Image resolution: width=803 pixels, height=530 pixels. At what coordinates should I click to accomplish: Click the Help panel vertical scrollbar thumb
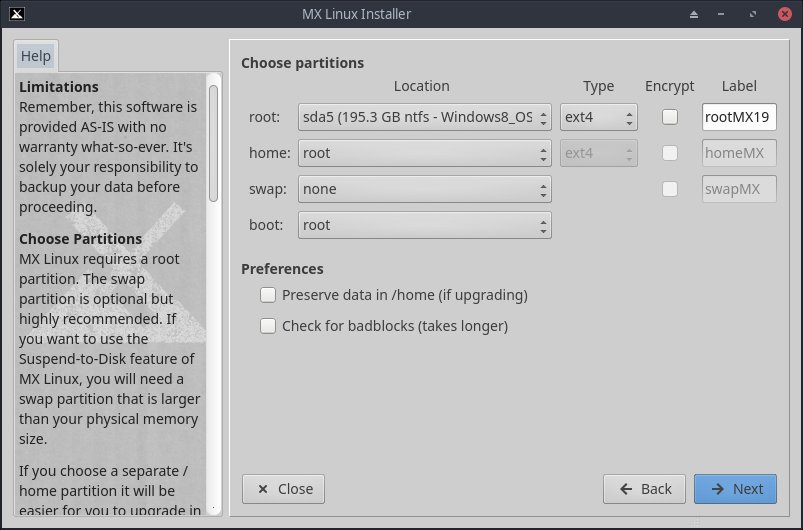214,143
